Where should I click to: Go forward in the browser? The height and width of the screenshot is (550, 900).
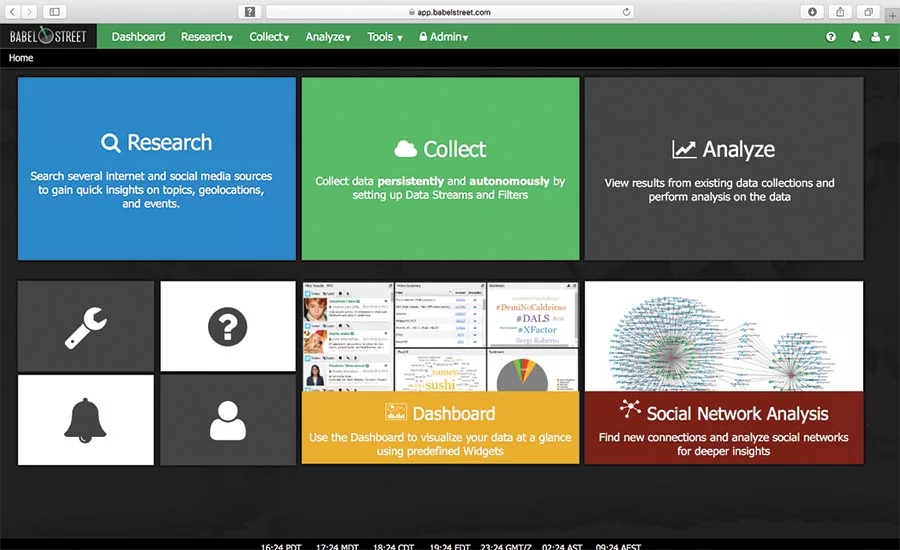click(x=29, y=11)
